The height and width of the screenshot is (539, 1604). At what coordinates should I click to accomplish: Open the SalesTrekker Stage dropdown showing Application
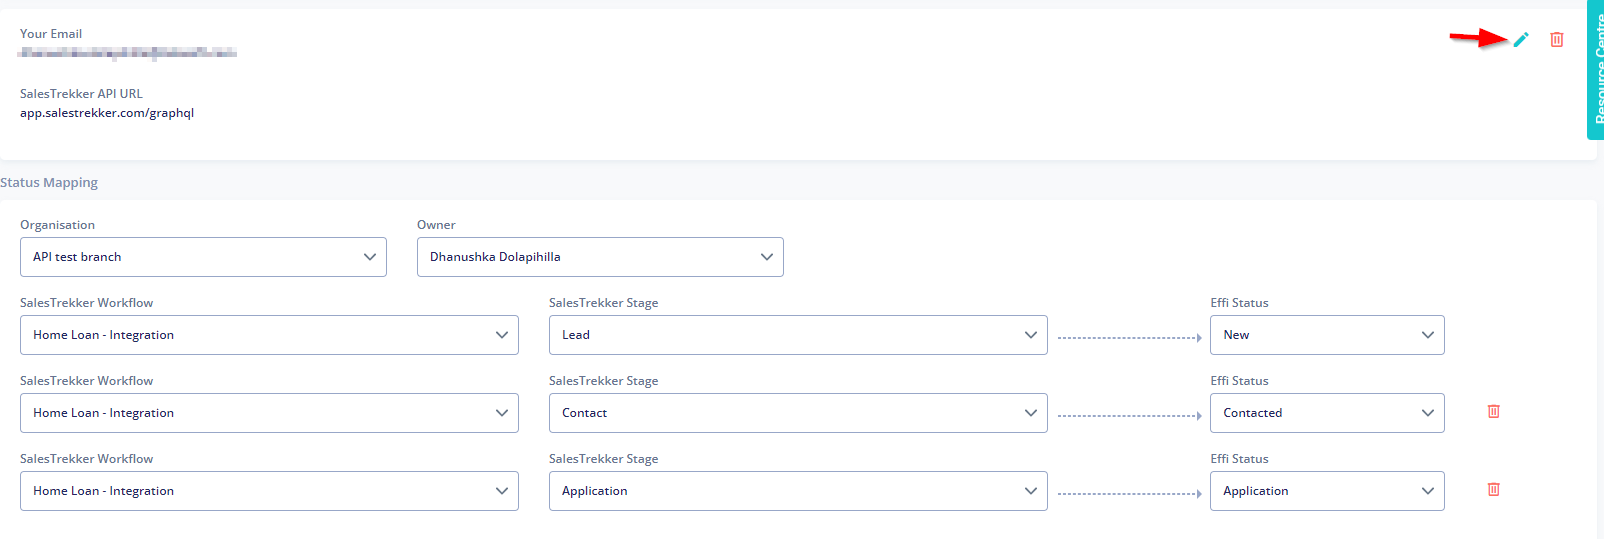point(798,491)
